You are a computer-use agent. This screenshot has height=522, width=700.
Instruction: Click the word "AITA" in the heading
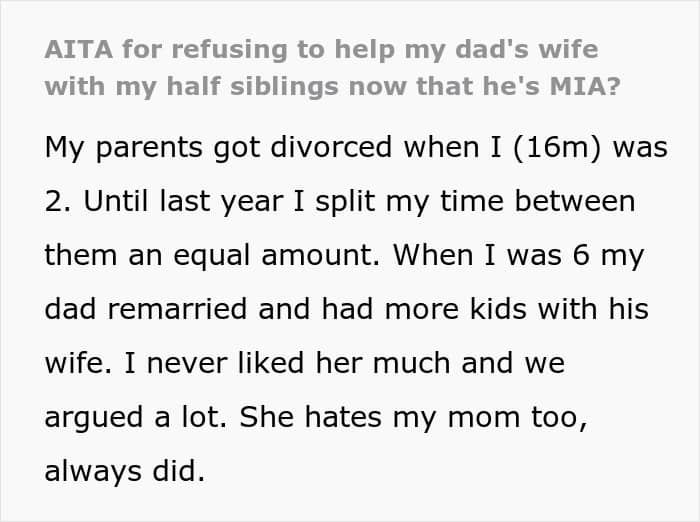click(x=79, y=49)
